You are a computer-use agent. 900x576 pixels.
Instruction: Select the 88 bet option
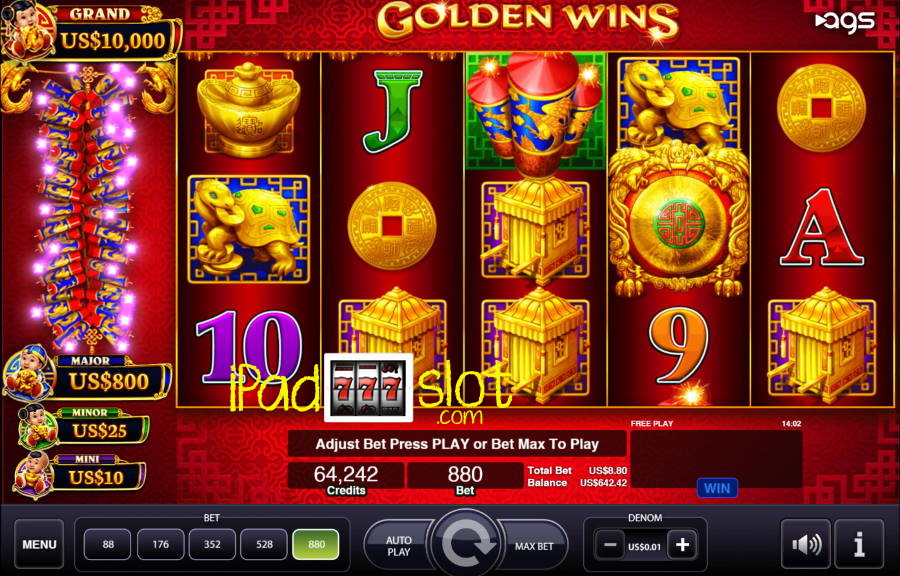click(108, 544)
